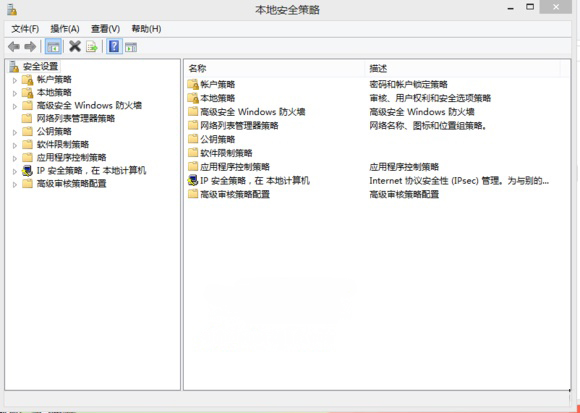
Task: Click the 安全设置 root node icon
Action: click(14, 67)
